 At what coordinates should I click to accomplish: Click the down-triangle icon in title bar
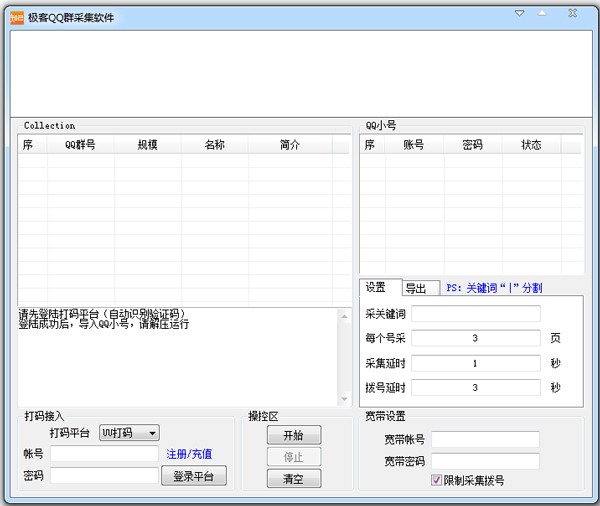519,14
